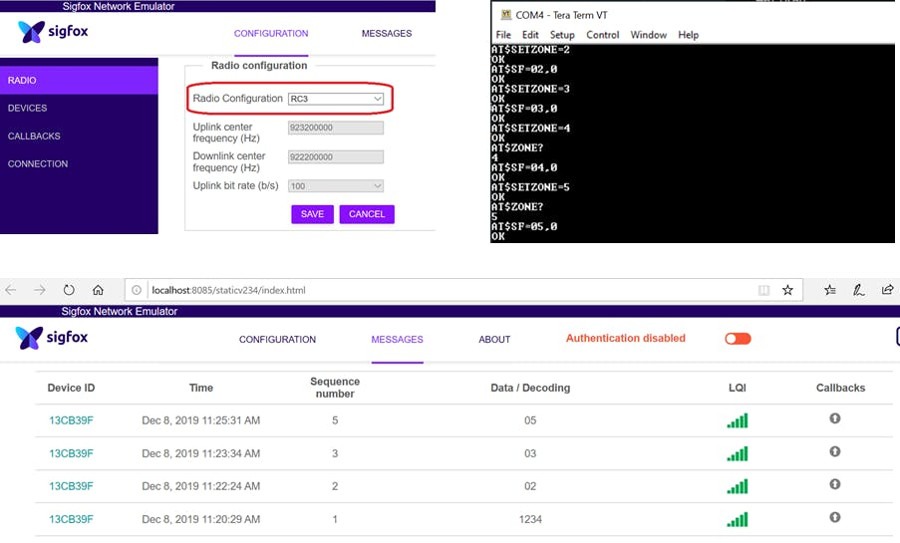Click the Authentication disabled label

pos(626,338)
